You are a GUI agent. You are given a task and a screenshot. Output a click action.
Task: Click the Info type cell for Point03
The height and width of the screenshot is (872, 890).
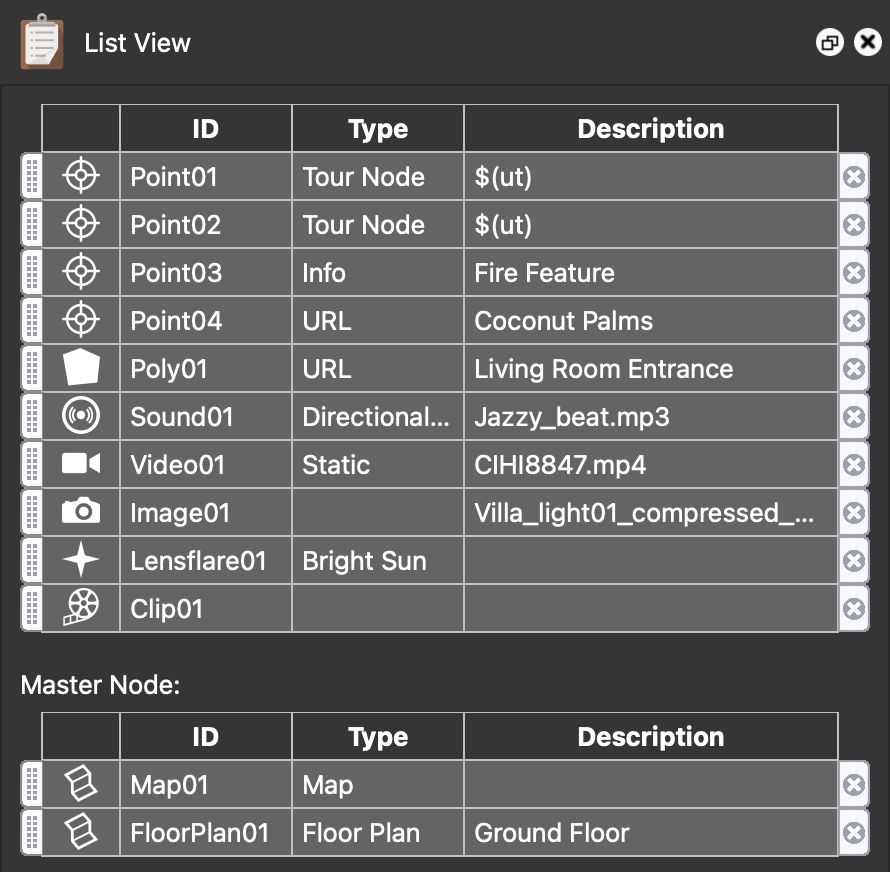pyautogui.click(x=377, y=272)
